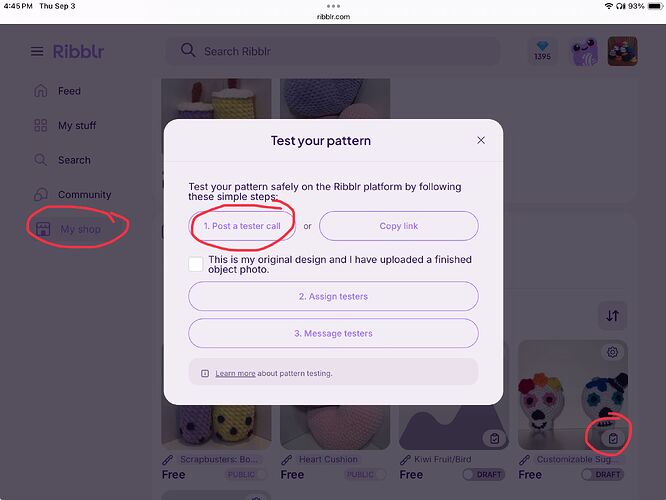
Task: Open settings gear on Customizable Sugar Skull pattern
Action: [x=612, y=352]
